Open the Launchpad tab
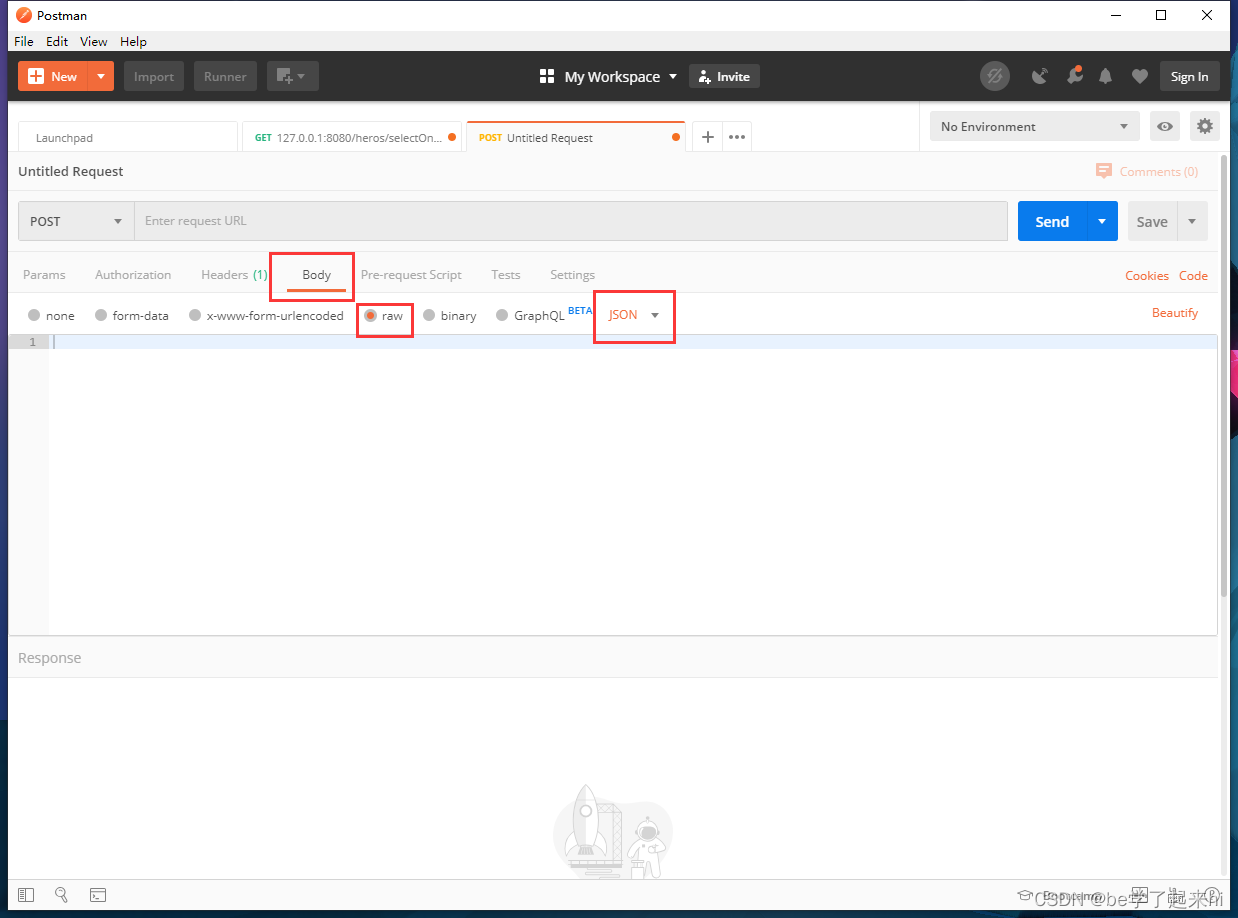 pos(128,138)
